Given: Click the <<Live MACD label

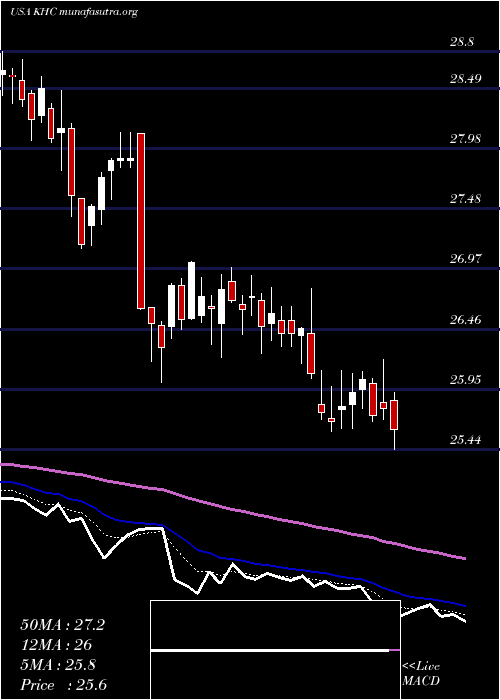Looking at the screenshot, I should (x=421, y=674).
